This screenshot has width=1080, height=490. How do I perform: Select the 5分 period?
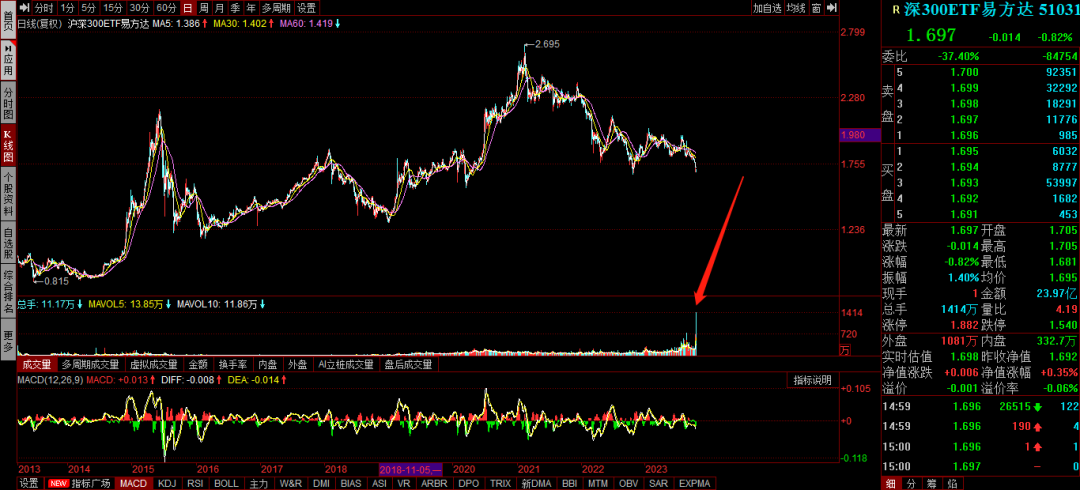(88, 8)
